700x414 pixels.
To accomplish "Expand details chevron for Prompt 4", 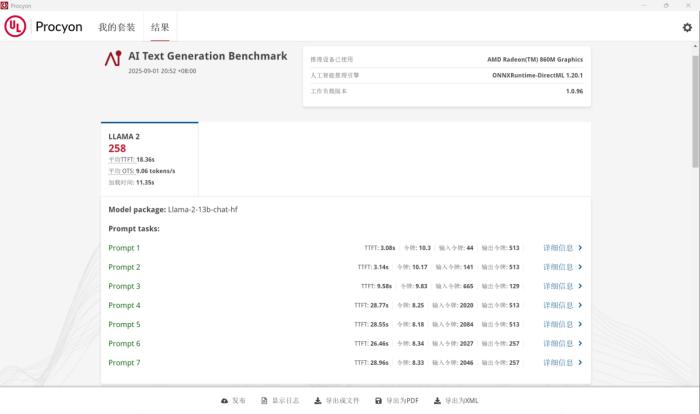I will point(580,305).
